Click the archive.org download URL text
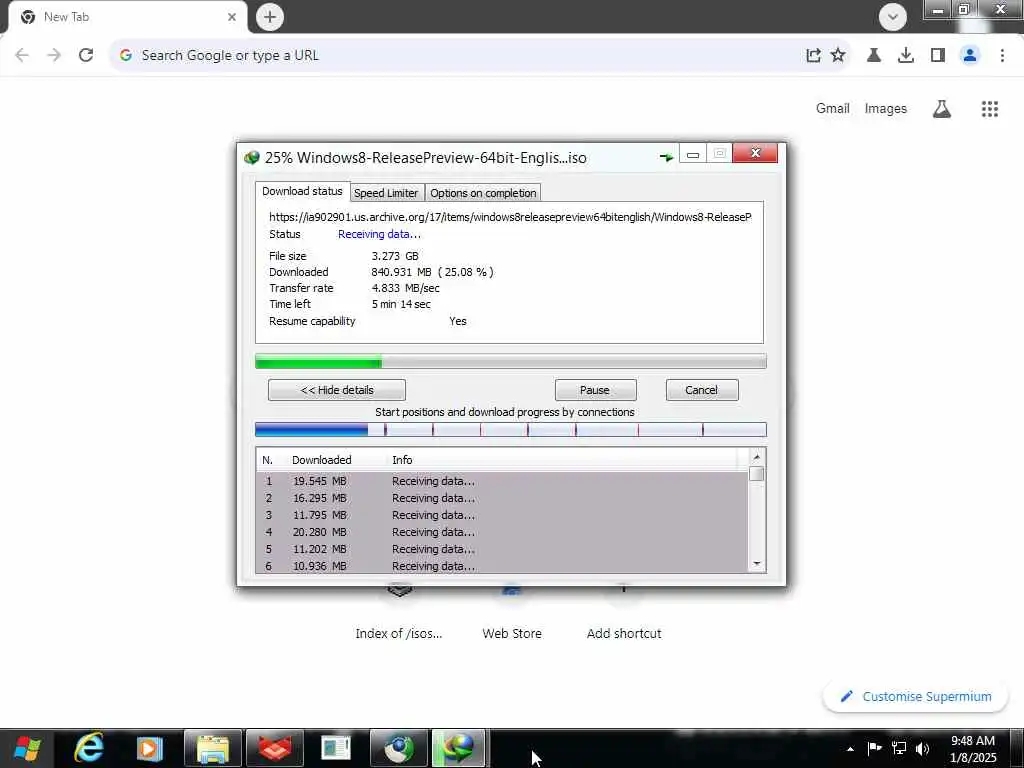Image resolution: width=1024 pixels, height=768 pixels. [x=510, y=217]
